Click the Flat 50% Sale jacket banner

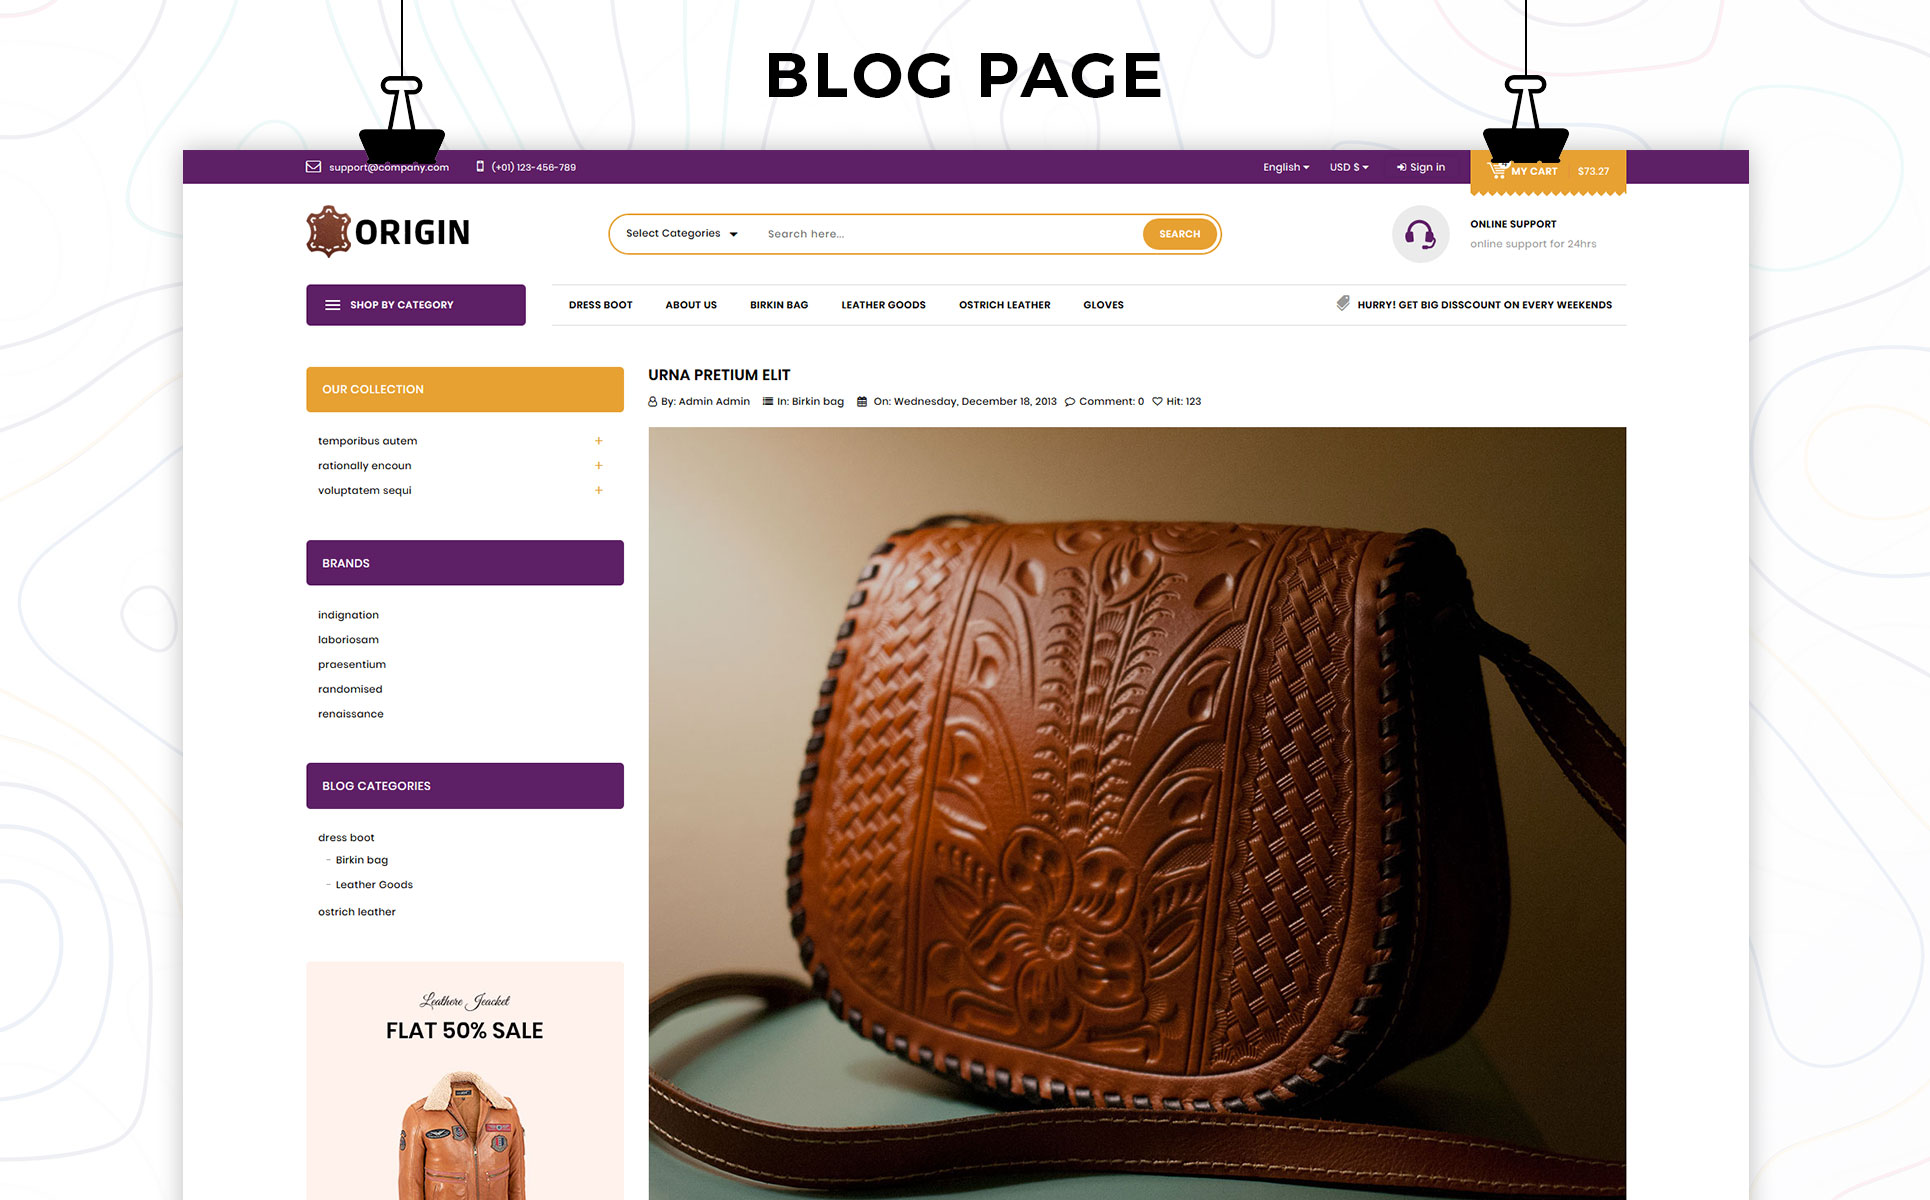coord(465,1081)
